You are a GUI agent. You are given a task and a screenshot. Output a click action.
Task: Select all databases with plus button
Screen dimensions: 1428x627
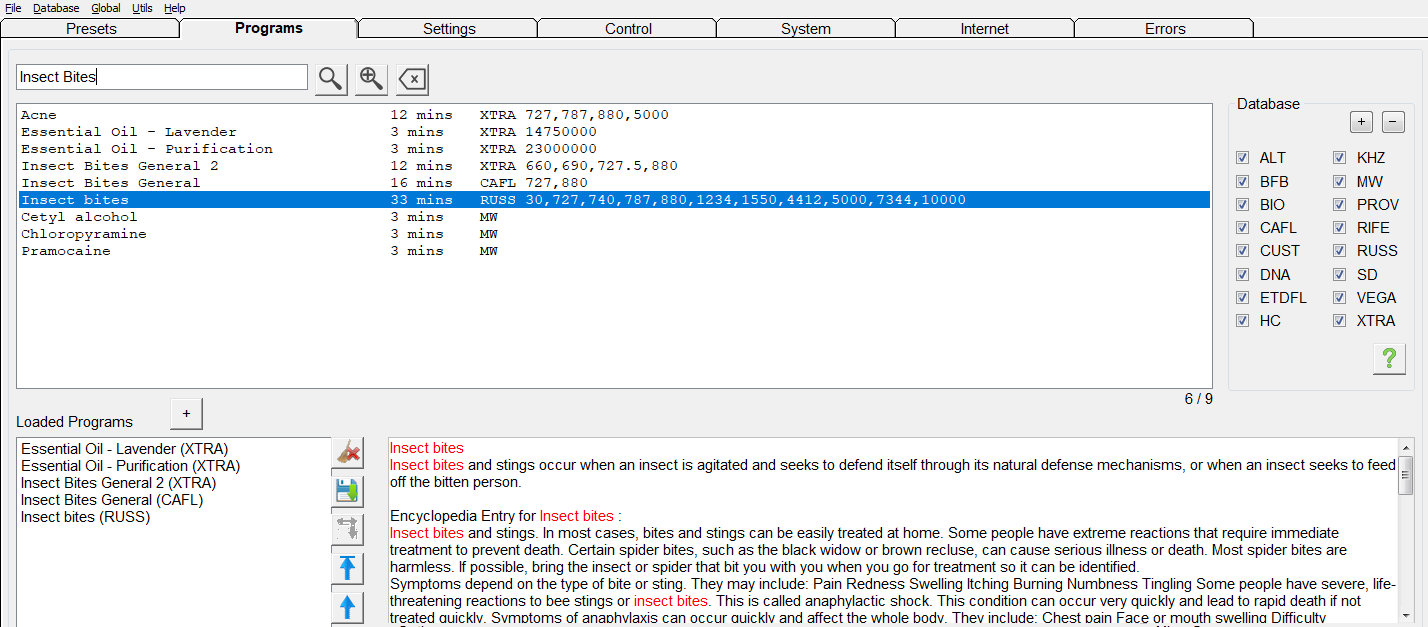1361,122
